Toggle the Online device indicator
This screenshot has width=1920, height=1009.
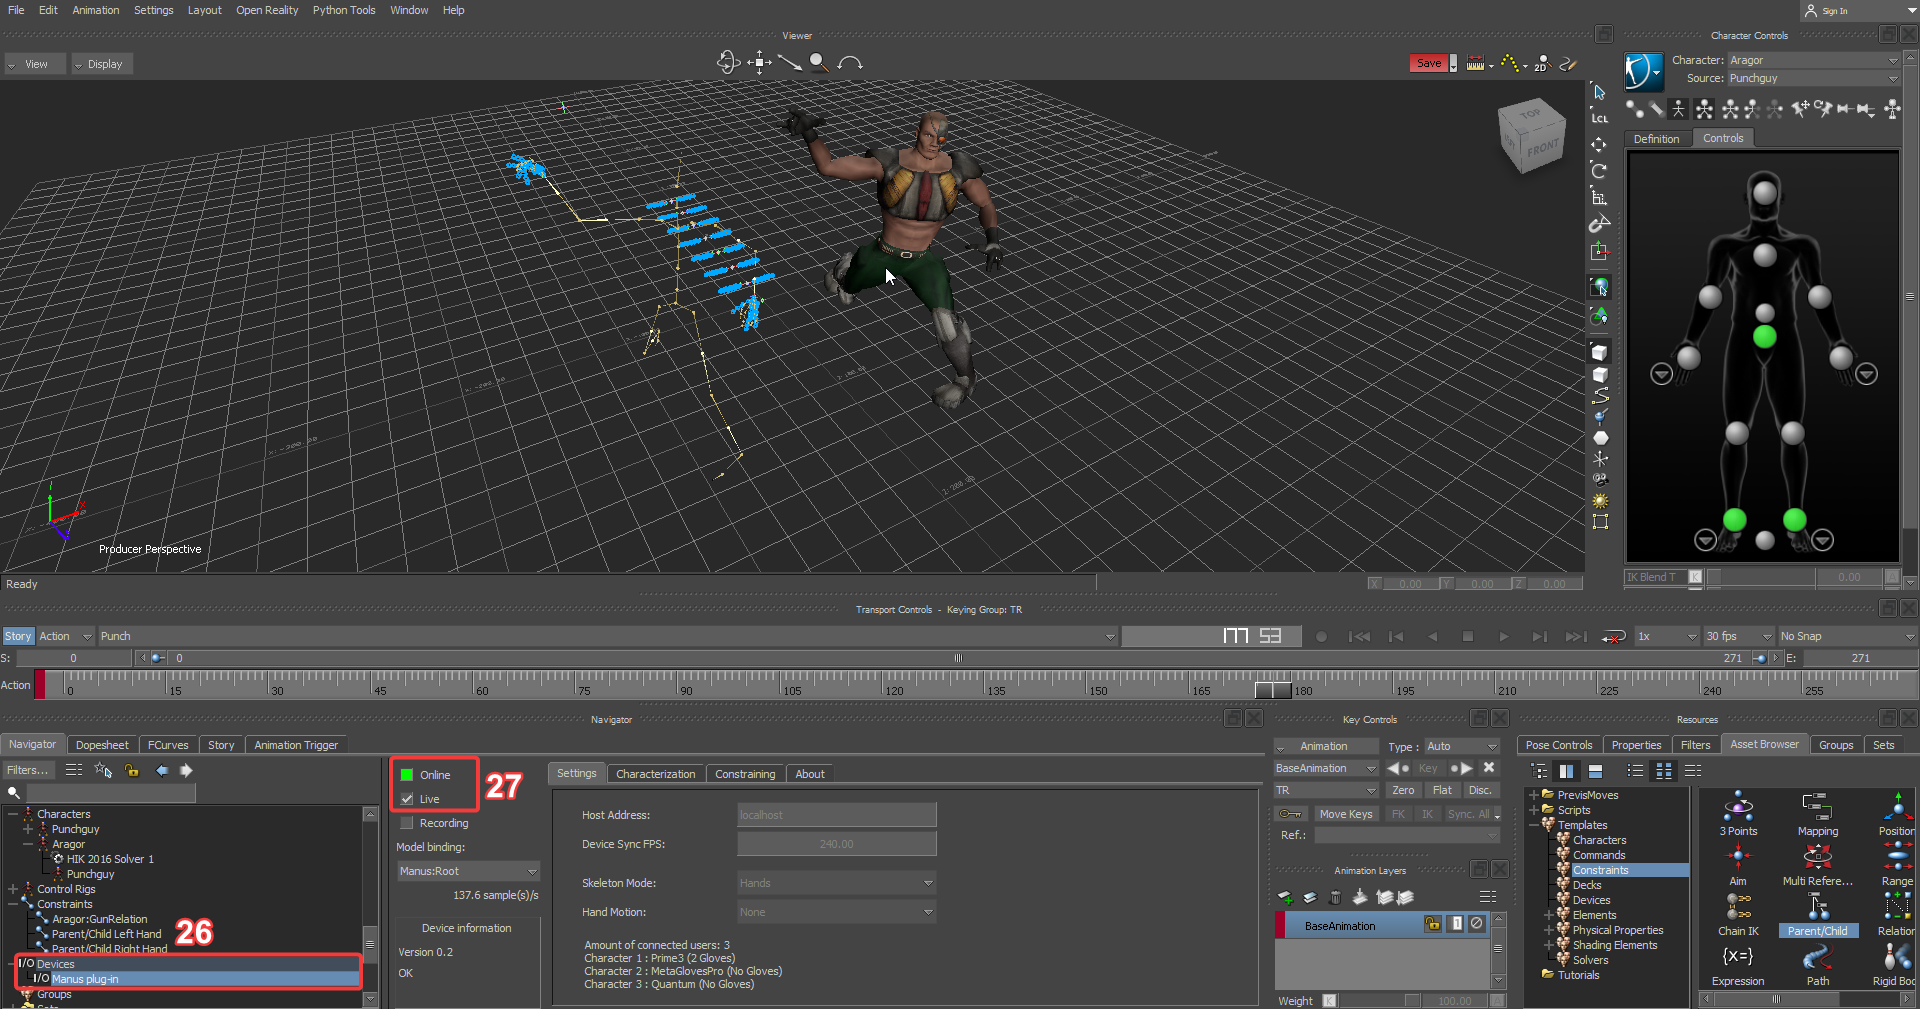click(x=407, y=775)
